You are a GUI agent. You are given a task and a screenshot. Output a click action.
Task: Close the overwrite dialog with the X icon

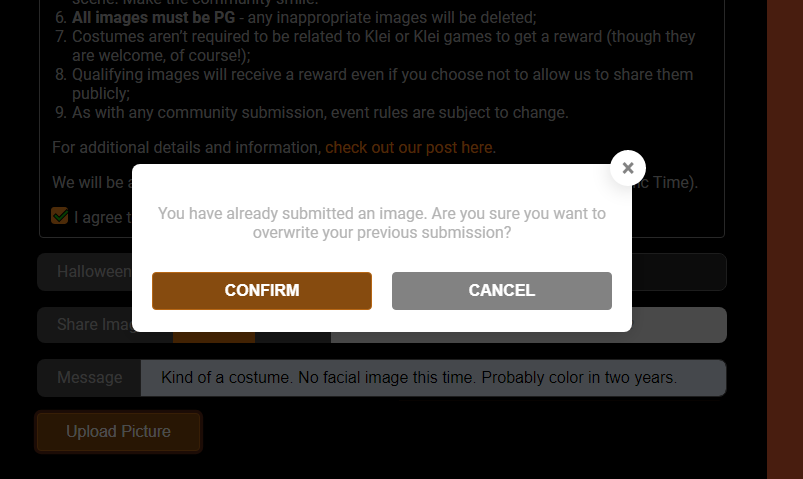click(x=628, y=168)
